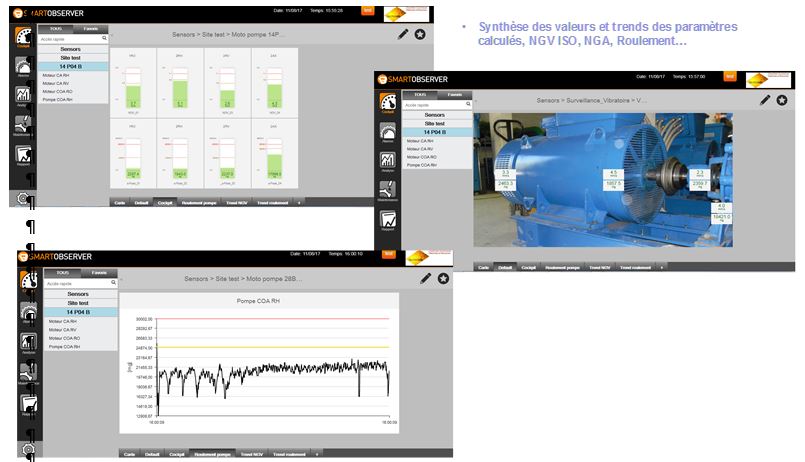Open Rapport sidebar icon in gauges window
This screenshot has height=462, width=805.
coord(23,155)
